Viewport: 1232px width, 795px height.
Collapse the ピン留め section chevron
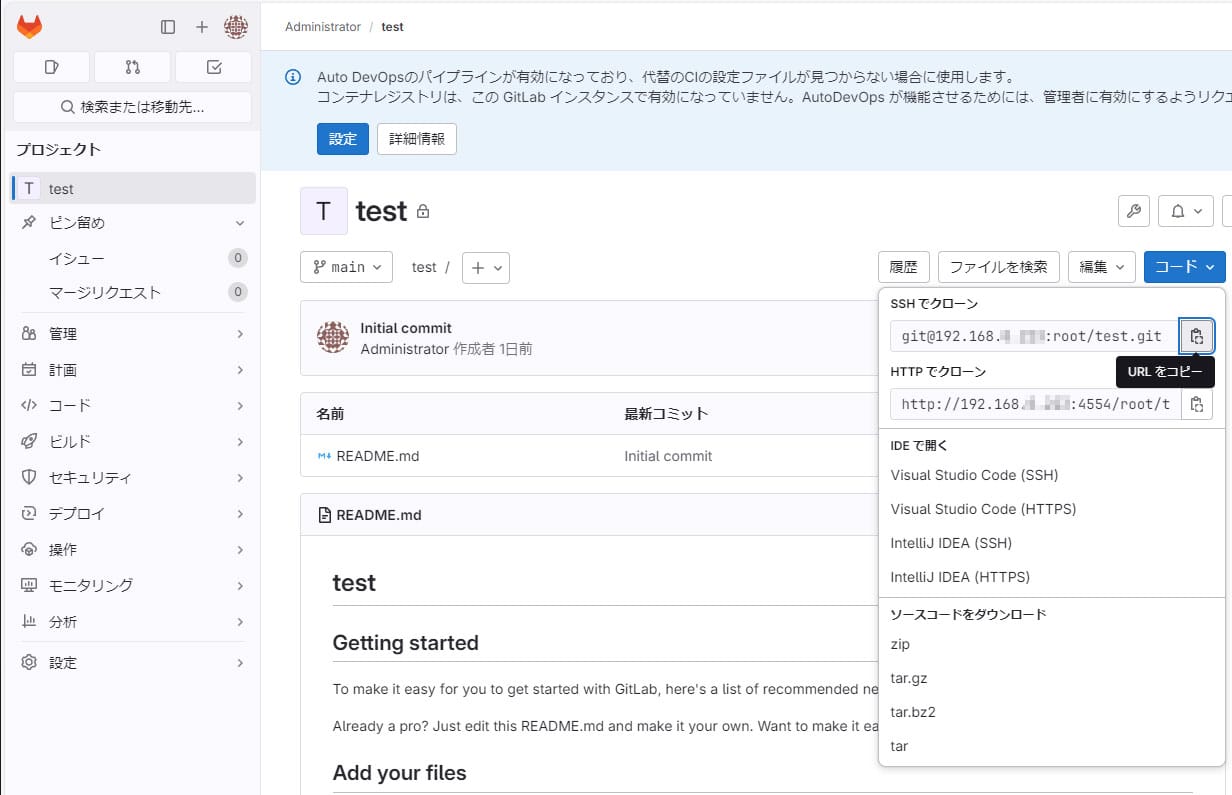(239, 223)
